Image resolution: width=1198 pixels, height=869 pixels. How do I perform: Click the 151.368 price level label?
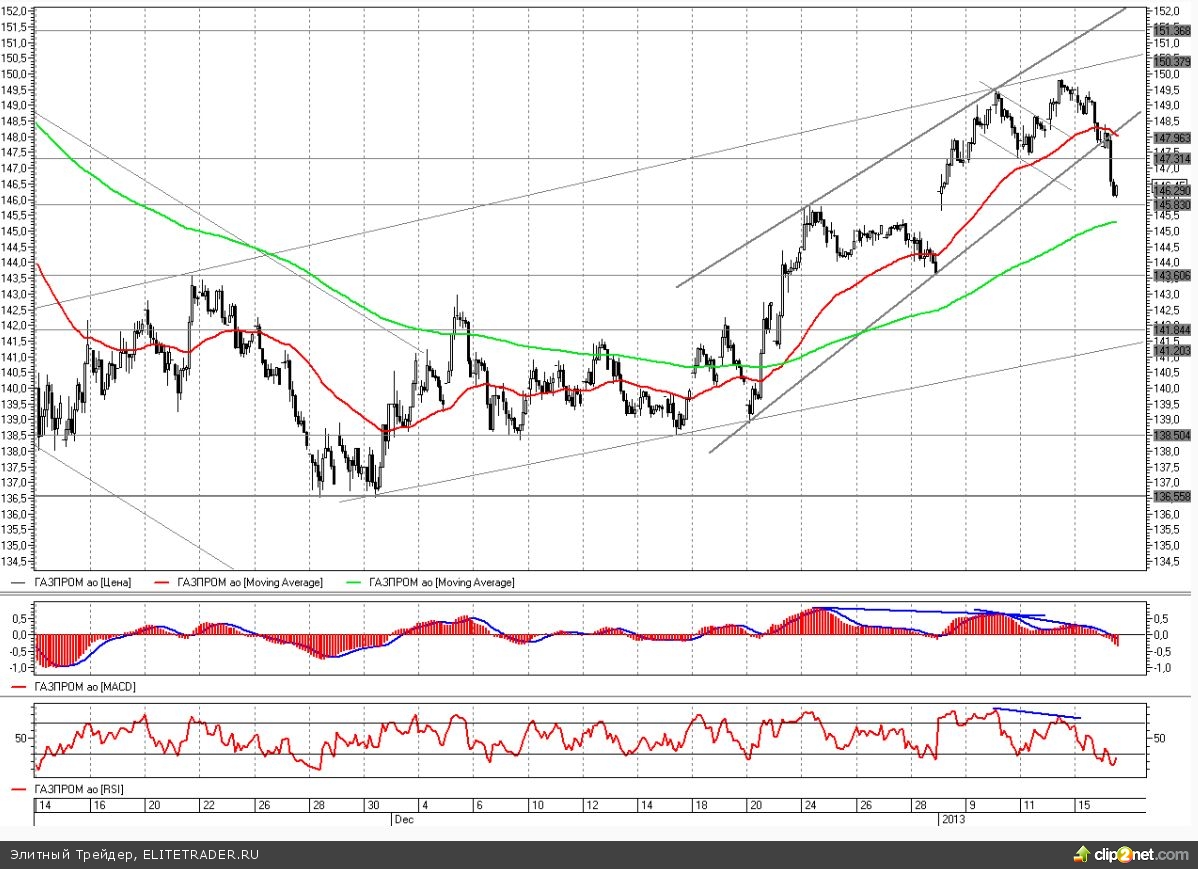1170,30
